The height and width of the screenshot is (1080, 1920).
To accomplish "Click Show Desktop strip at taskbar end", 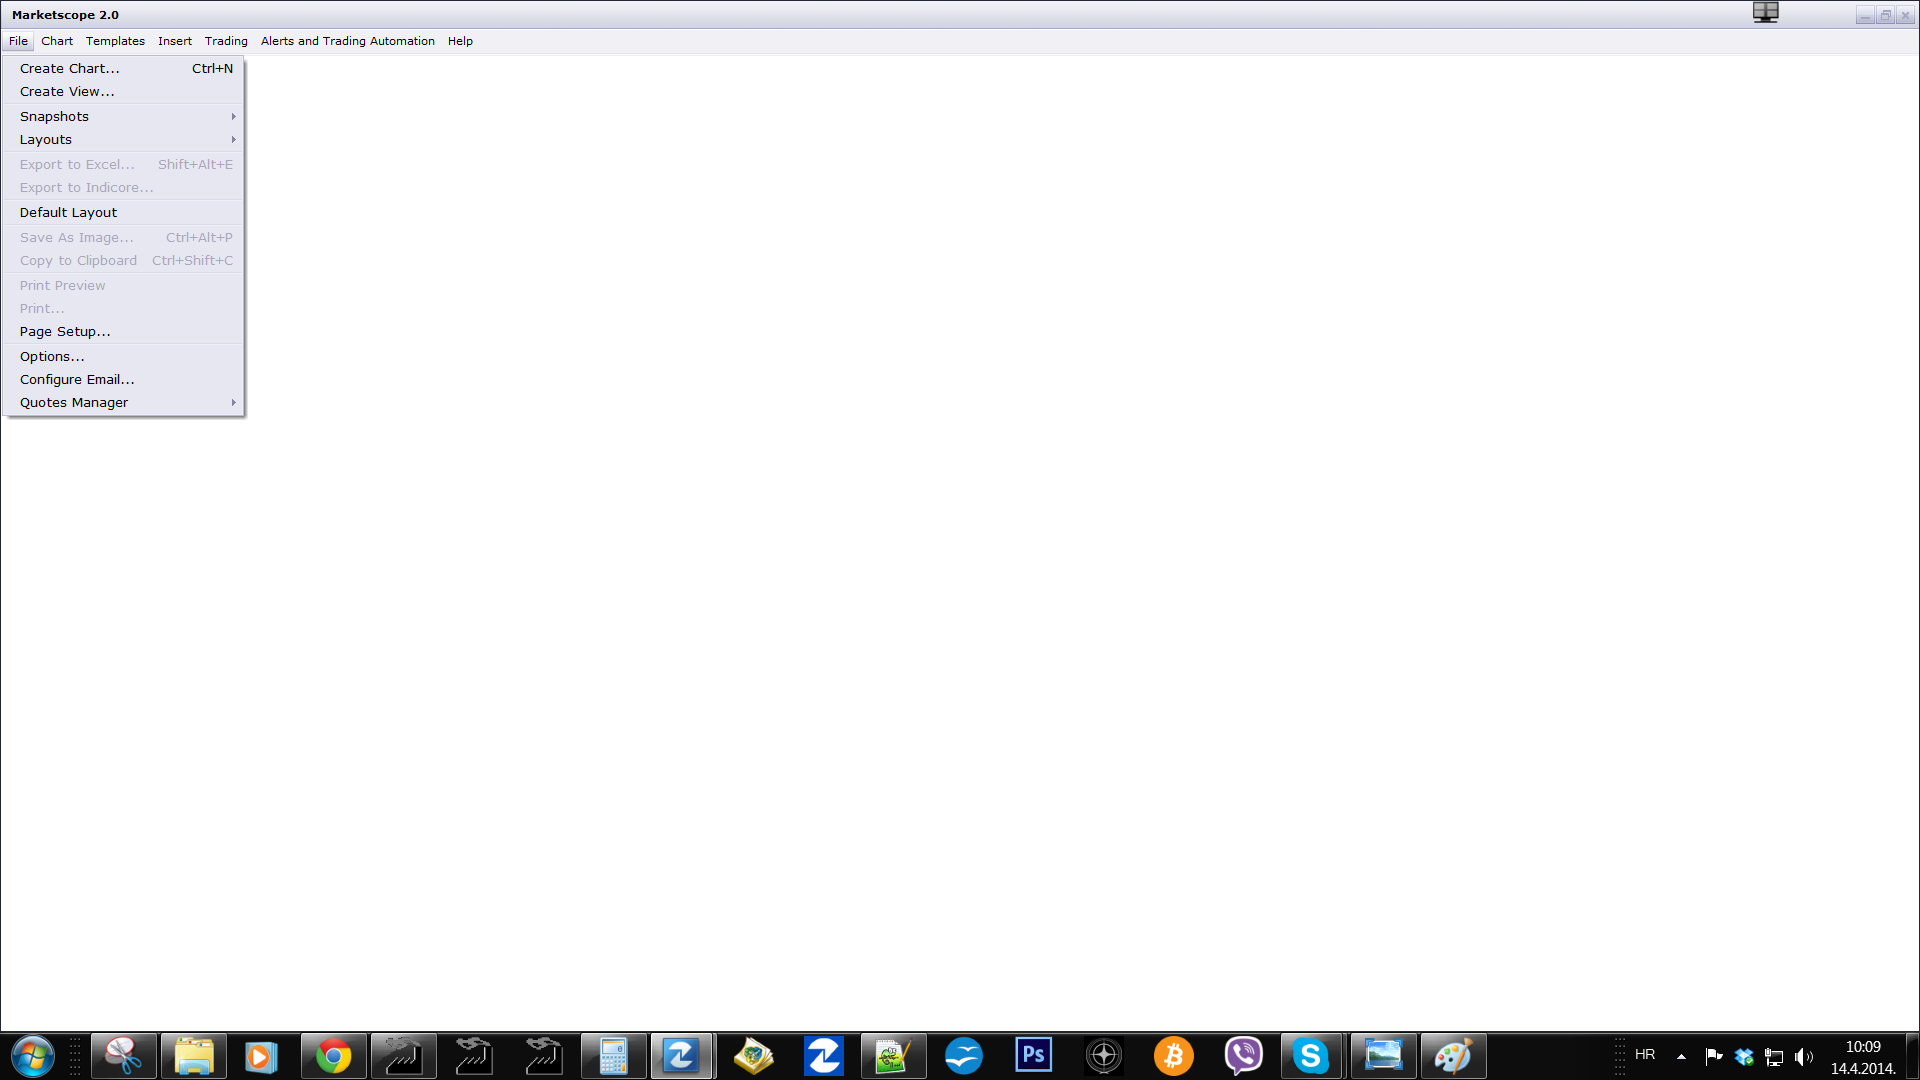I will [x=1912, y=1056].
